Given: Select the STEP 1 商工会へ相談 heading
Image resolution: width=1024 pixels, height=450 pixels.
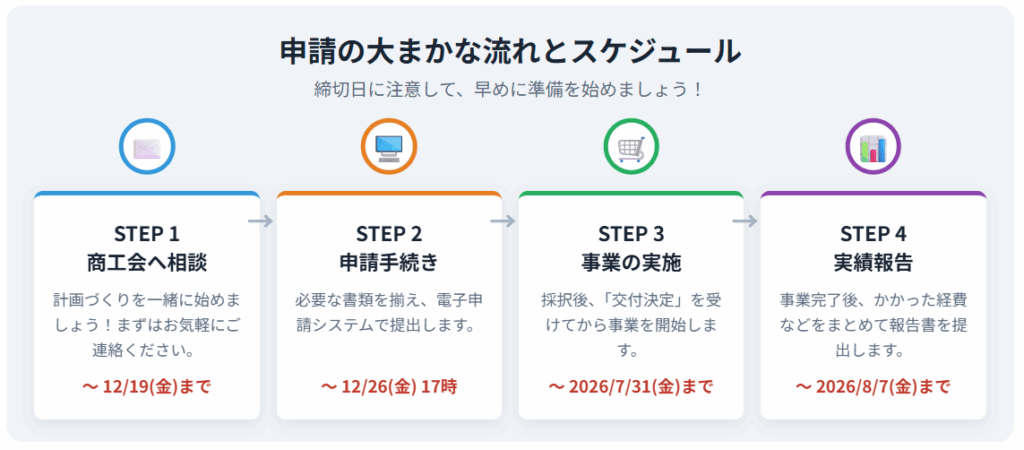Looking at the screenshot, I should pos(147,249).
